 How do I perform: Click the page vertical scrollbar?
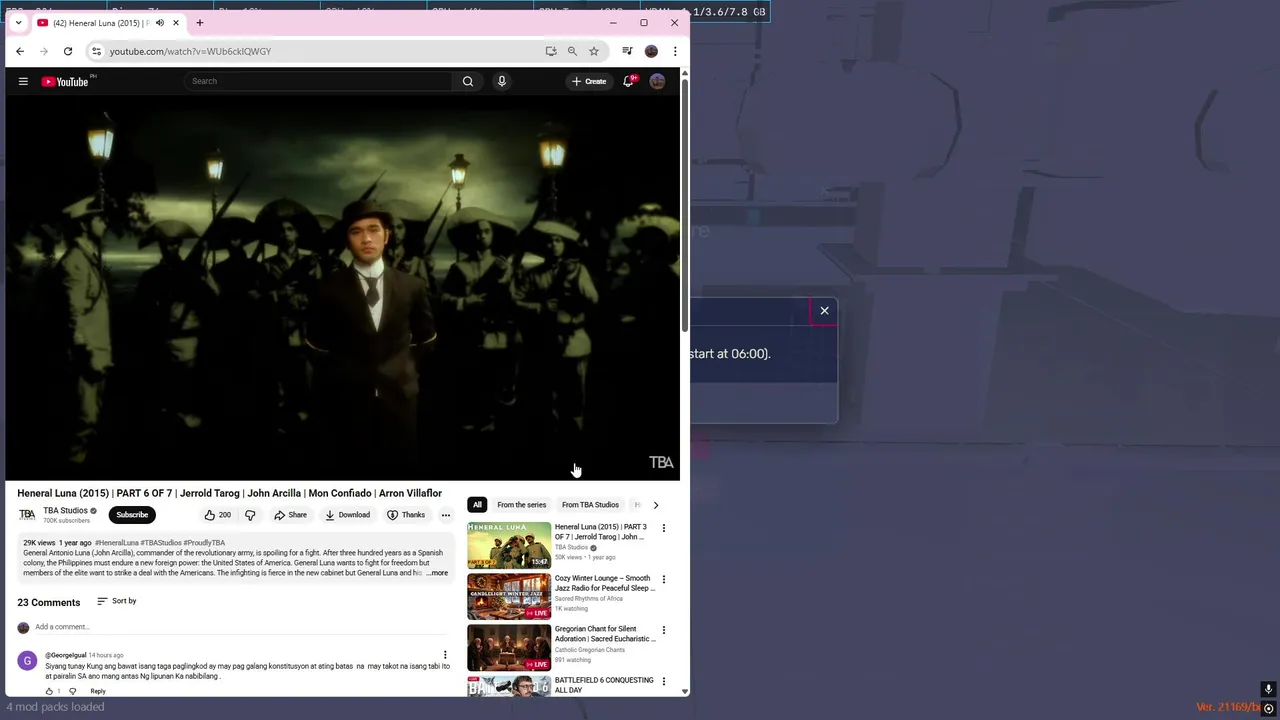[x=685, y=205]
